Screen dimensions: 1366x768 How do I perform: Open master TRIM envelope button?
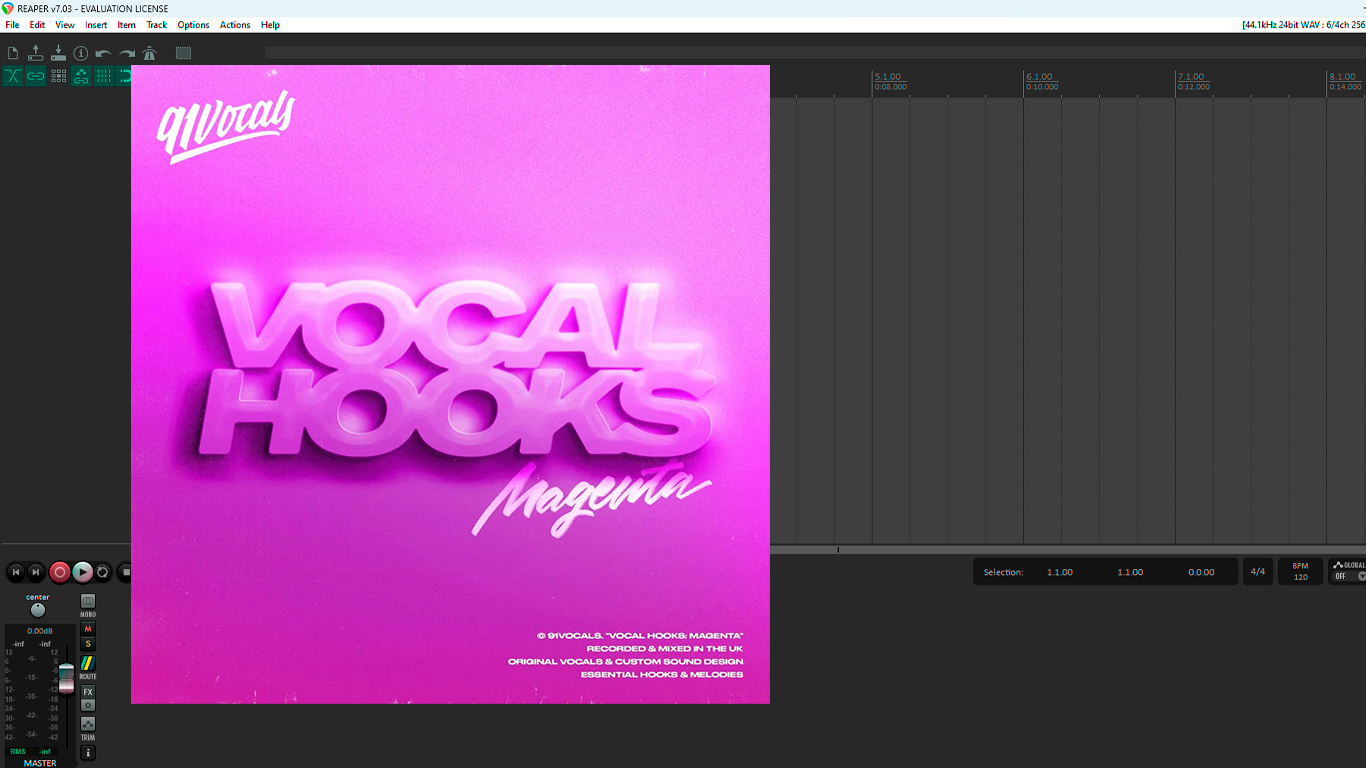[88, 723]
